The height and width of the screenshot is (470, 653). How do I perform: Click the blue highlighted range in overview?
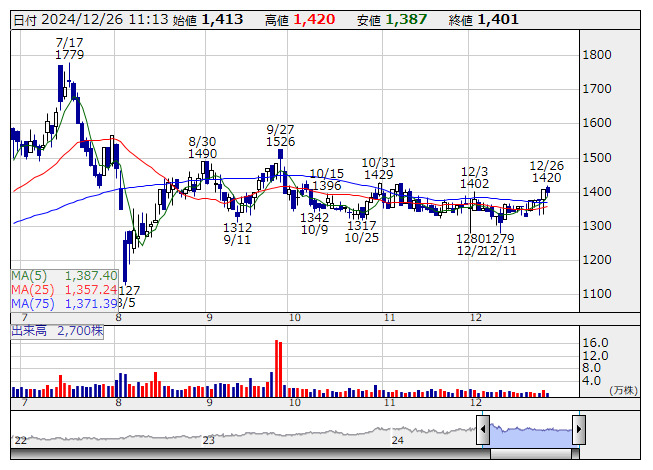coord(530,431)
